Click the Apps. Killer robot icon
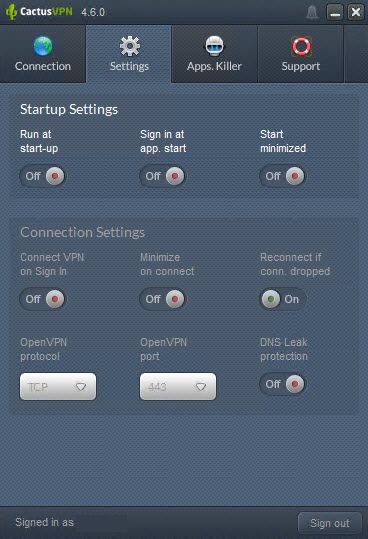This screenshot has width=368, height=539. (x=214, y=46)
